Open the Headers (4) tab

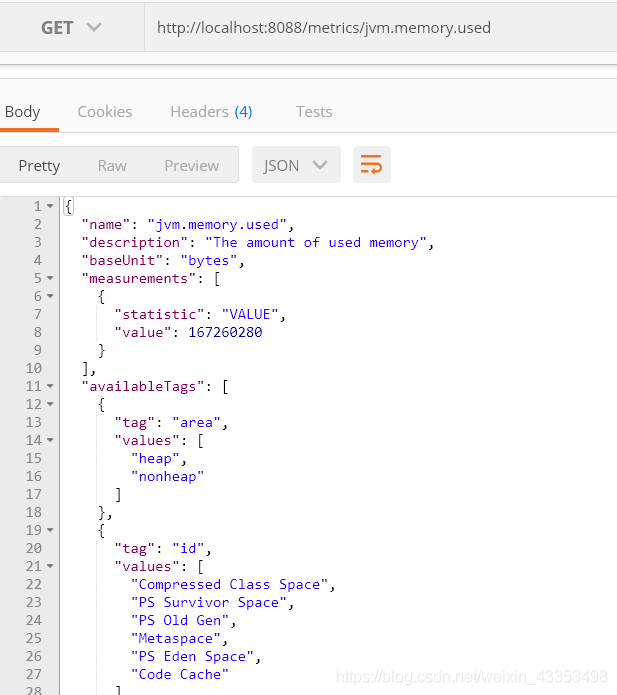click(x=211, y=112)
